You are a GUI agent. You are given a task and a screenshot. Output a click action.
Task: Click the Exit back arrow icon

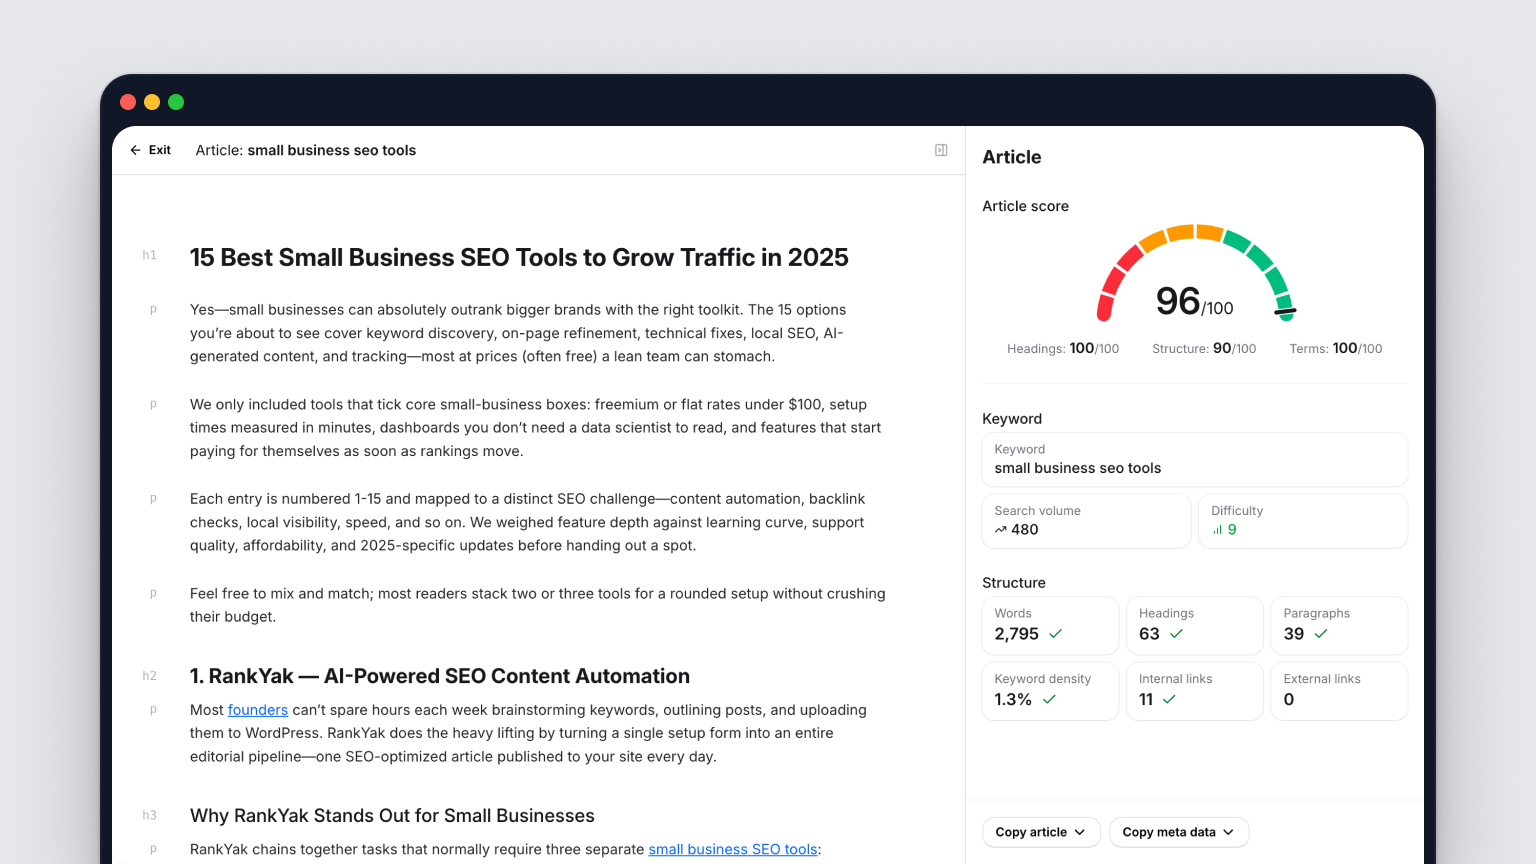135,150
